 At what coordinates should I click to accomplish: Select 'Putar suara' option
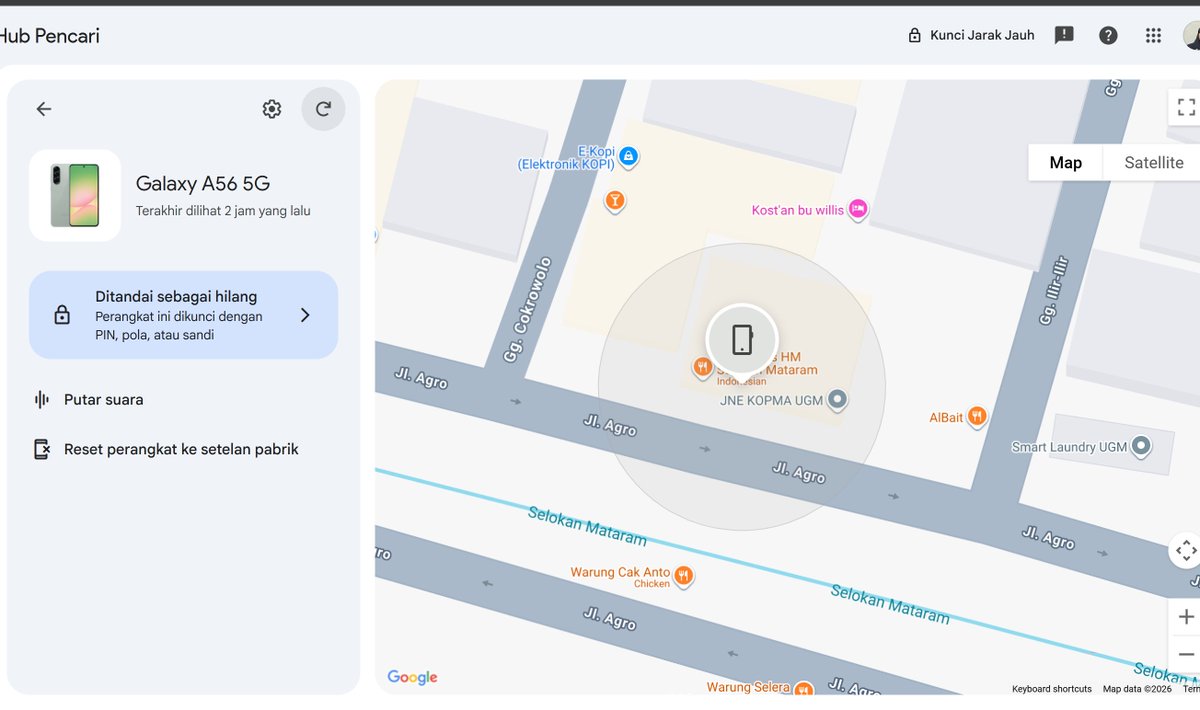click(x=104, y=399)
